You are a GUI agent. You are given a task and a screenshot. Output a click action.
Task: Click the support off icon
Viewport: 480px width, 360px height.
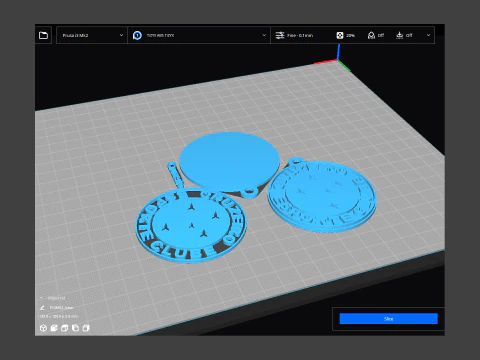pos(371,35)
